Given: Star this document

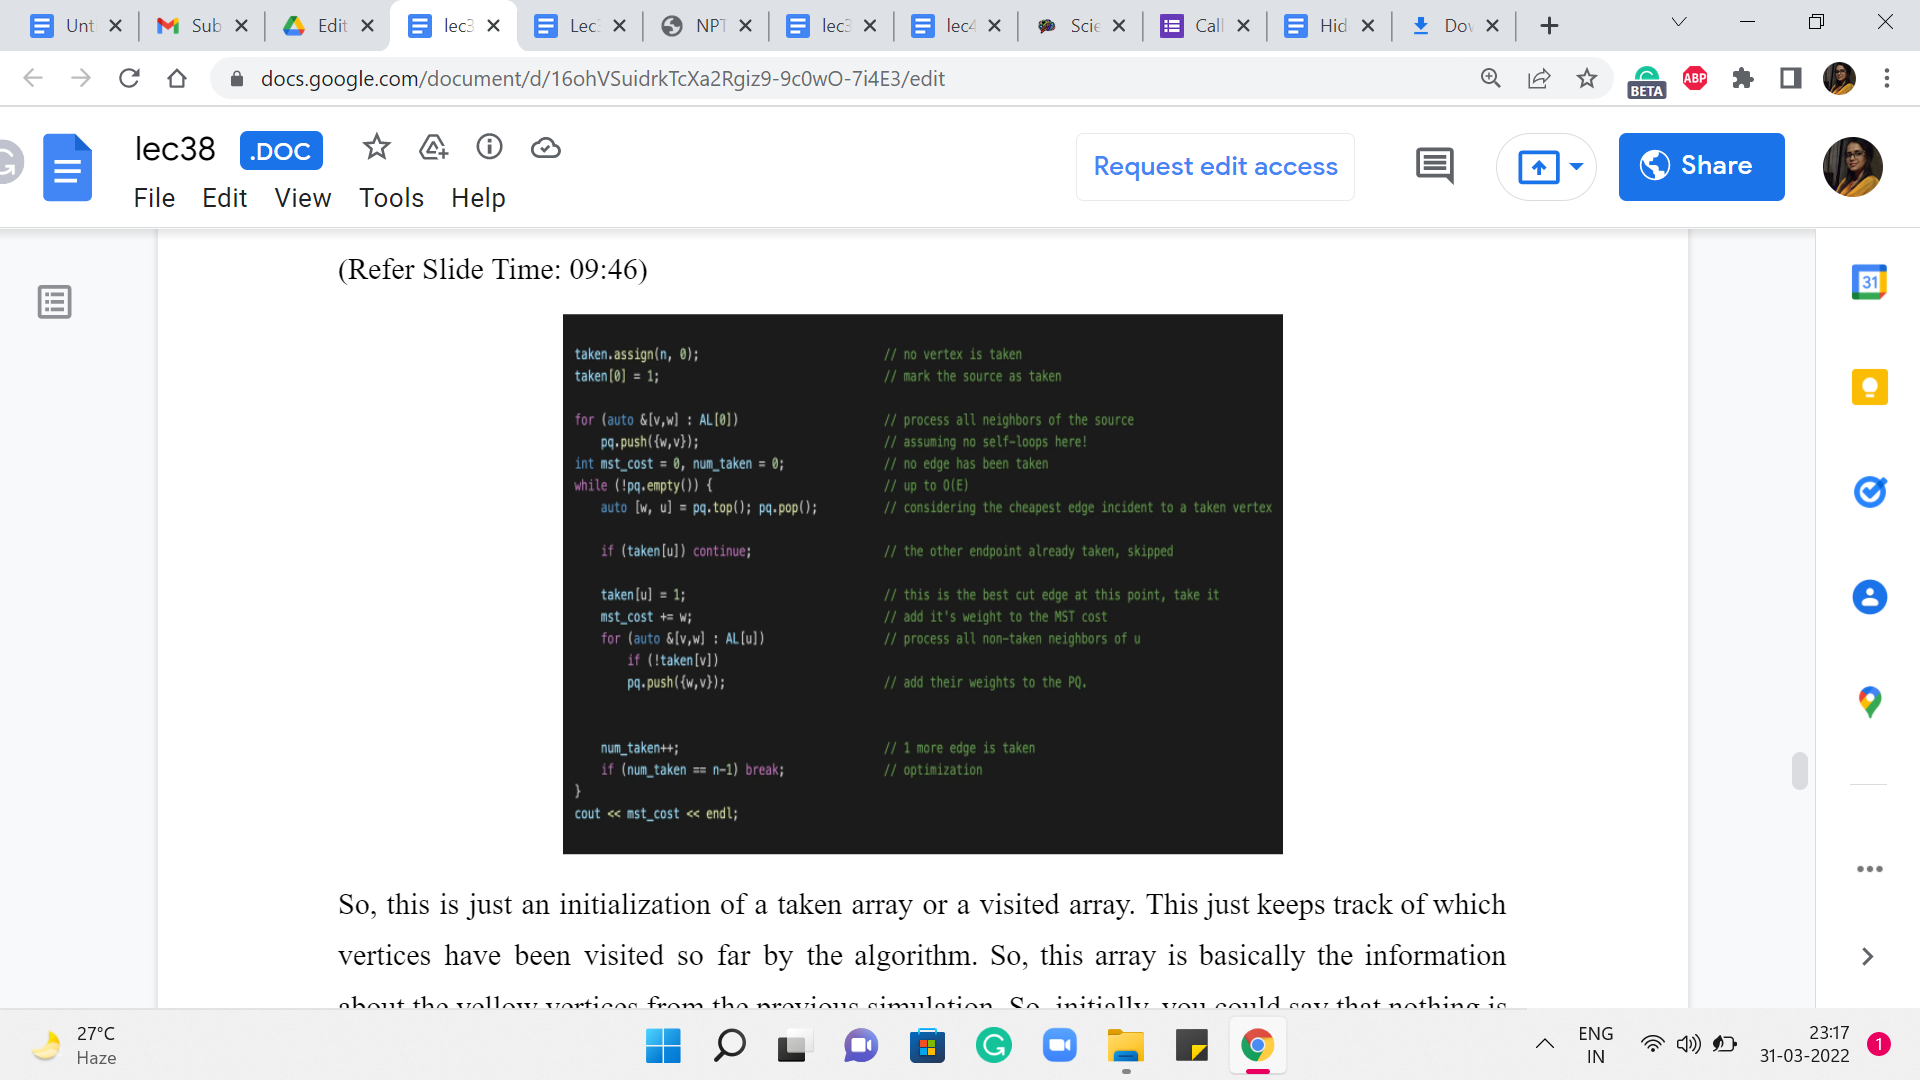Looking at the screenshot, I should pos(376,148).
